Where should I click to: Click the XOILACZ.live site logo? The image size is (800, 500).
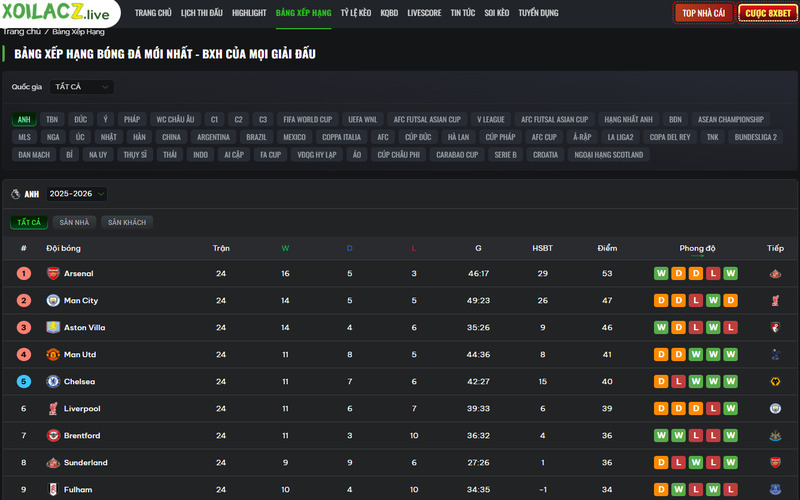coord(56,13)
